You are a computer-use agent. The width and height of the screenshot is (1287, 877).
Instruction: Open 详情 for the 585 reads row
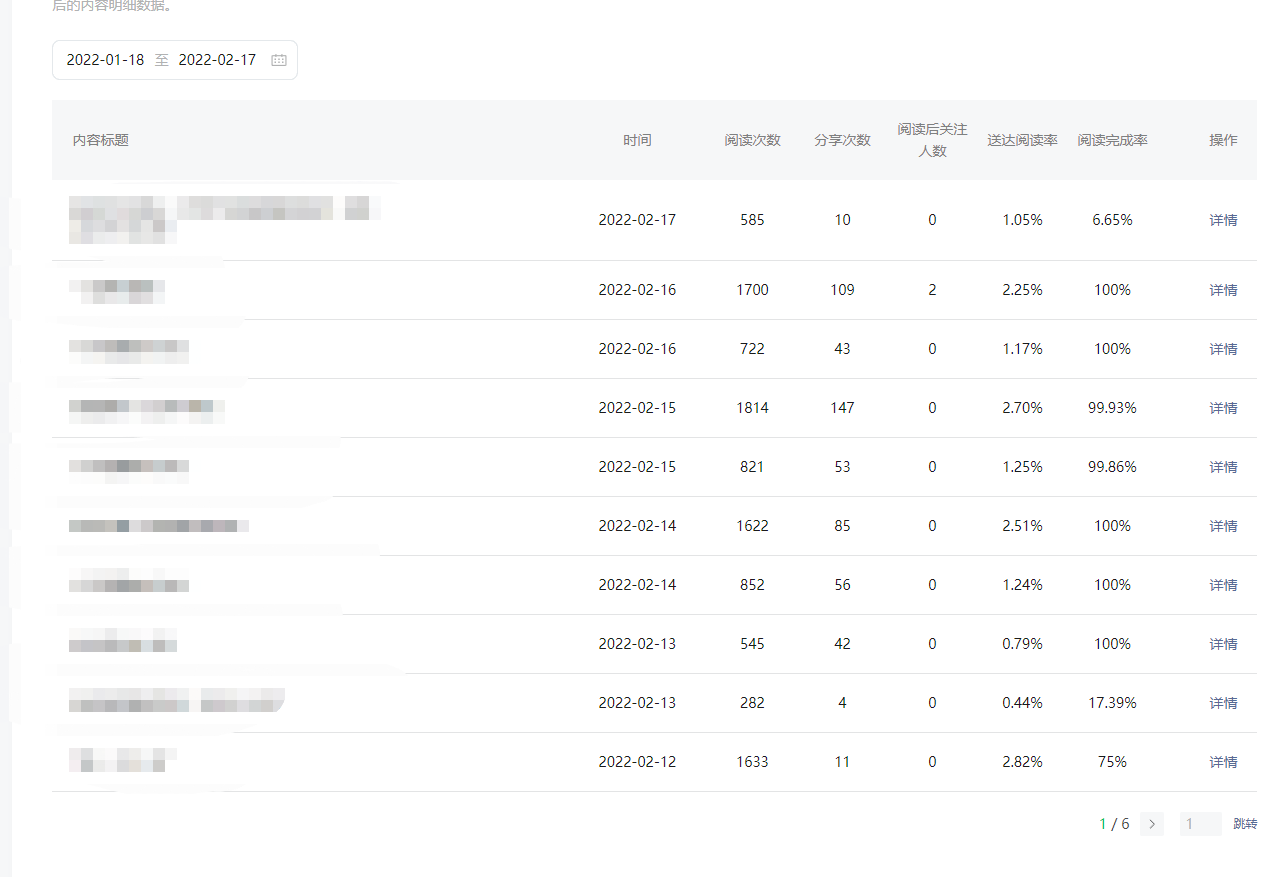click(x=1223, y=220)
